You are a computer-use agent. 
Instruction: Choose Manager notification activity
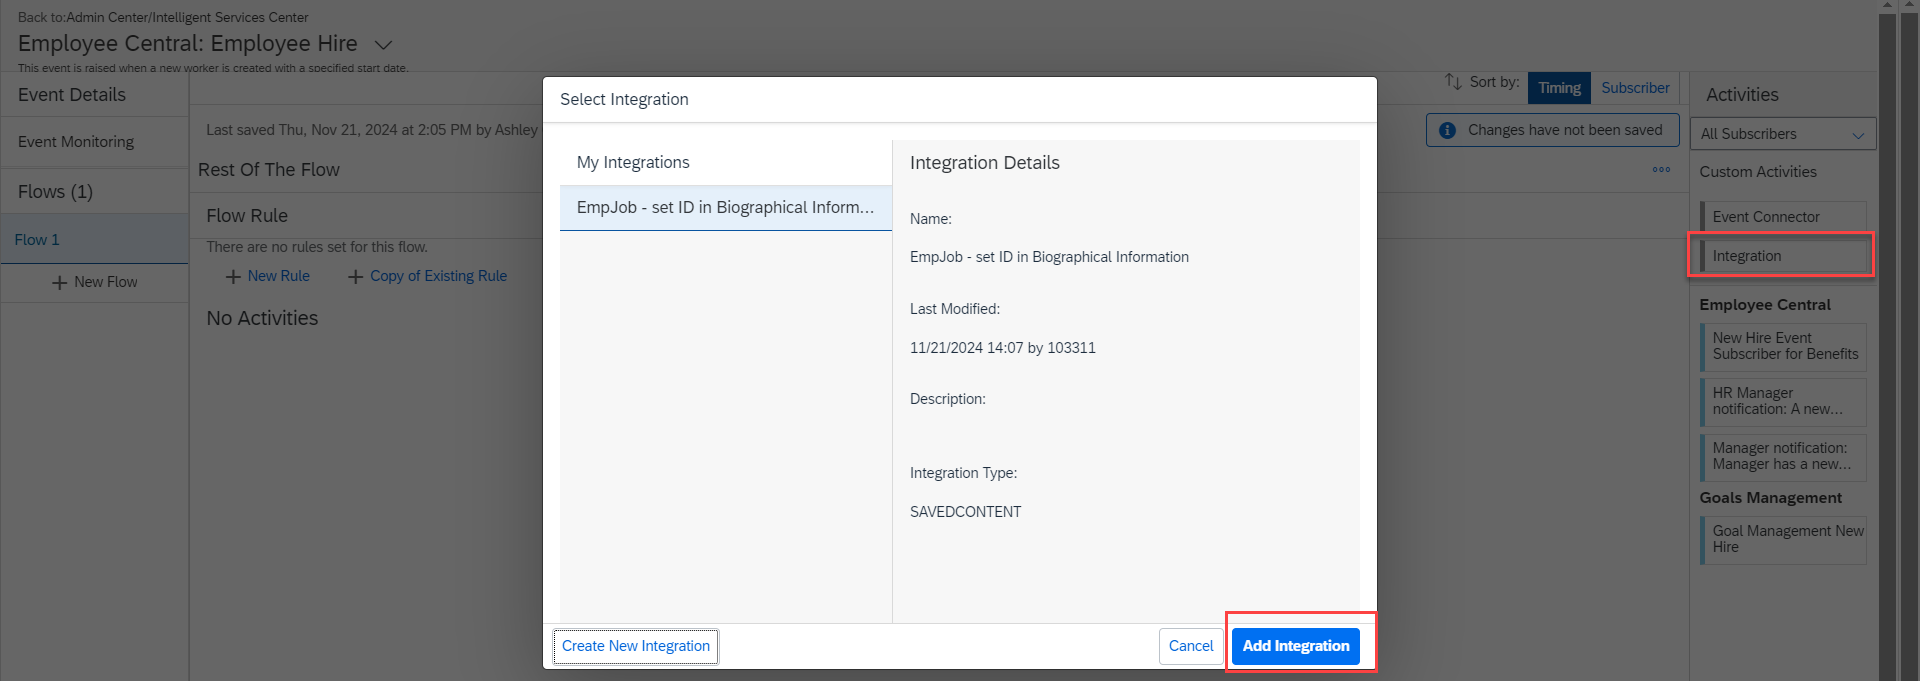(1782, 456)
